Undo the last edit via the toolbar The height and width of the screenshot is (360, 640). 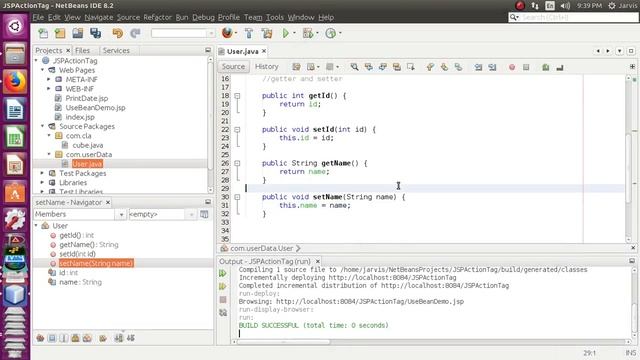(118, 33)
